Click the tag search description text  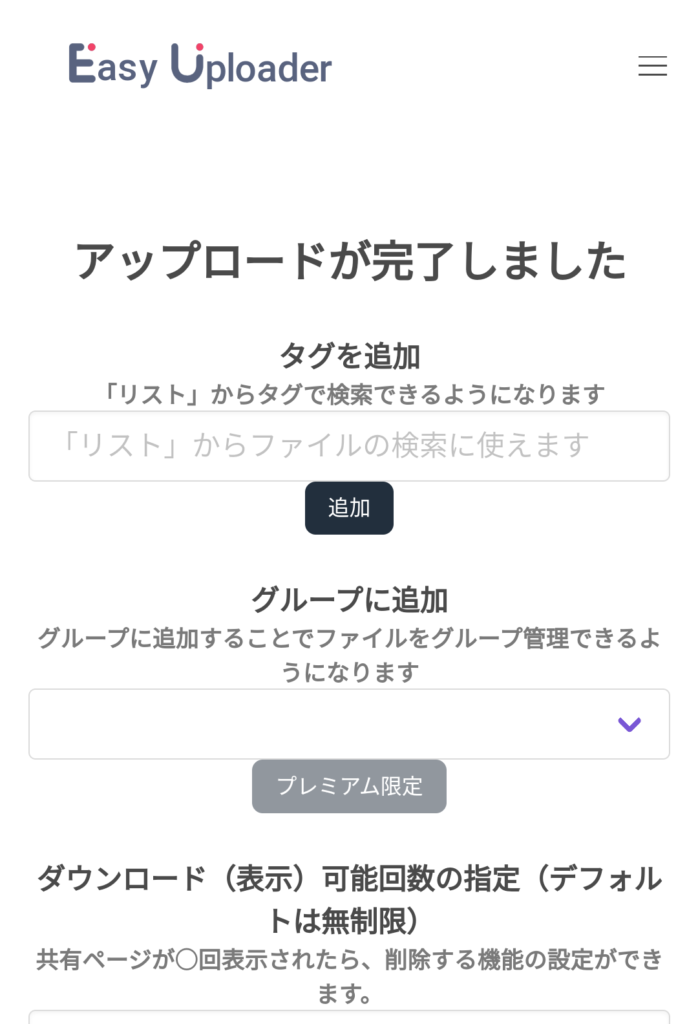coord(353,394)
